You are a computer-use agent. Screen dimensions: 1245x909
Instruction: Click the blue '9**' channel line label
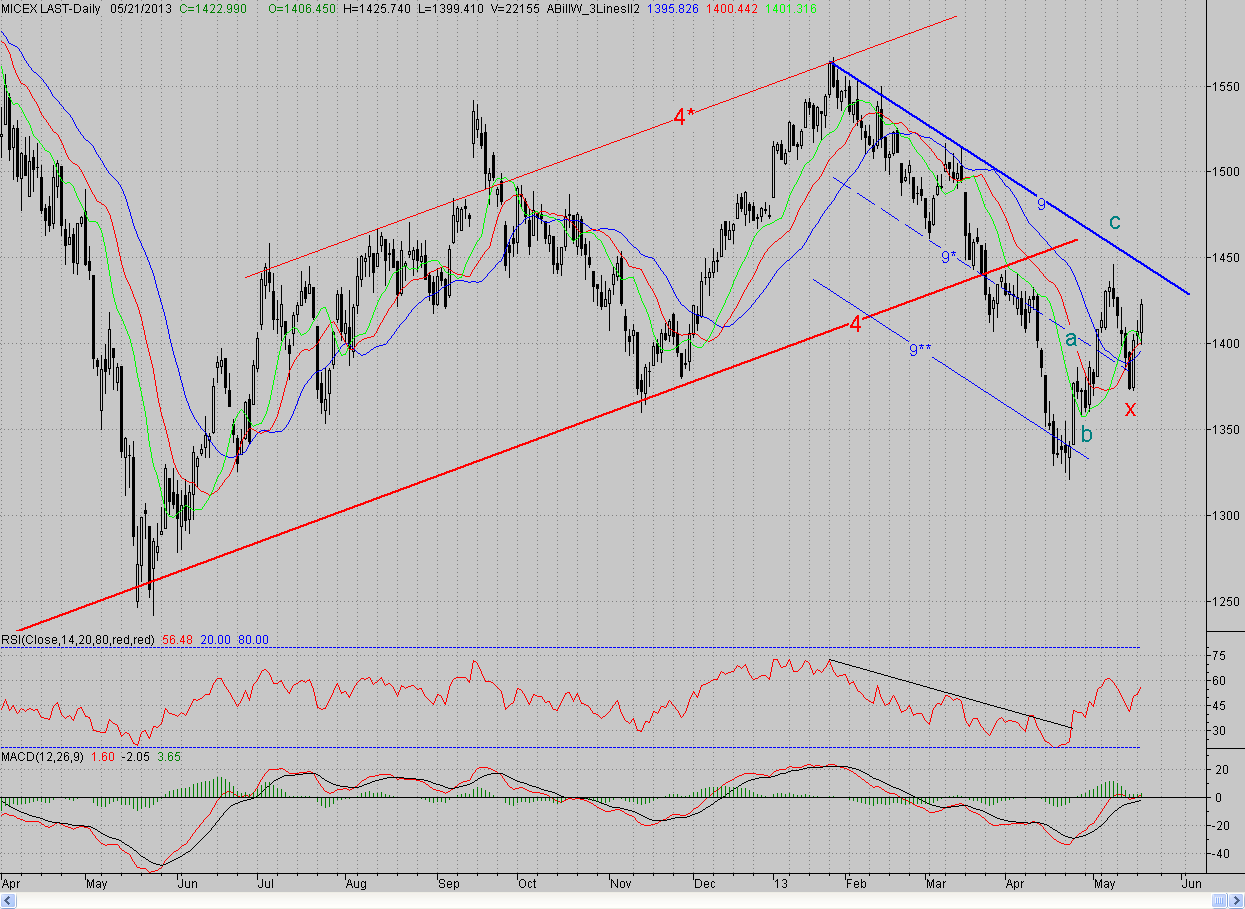[x=919, y=349]
